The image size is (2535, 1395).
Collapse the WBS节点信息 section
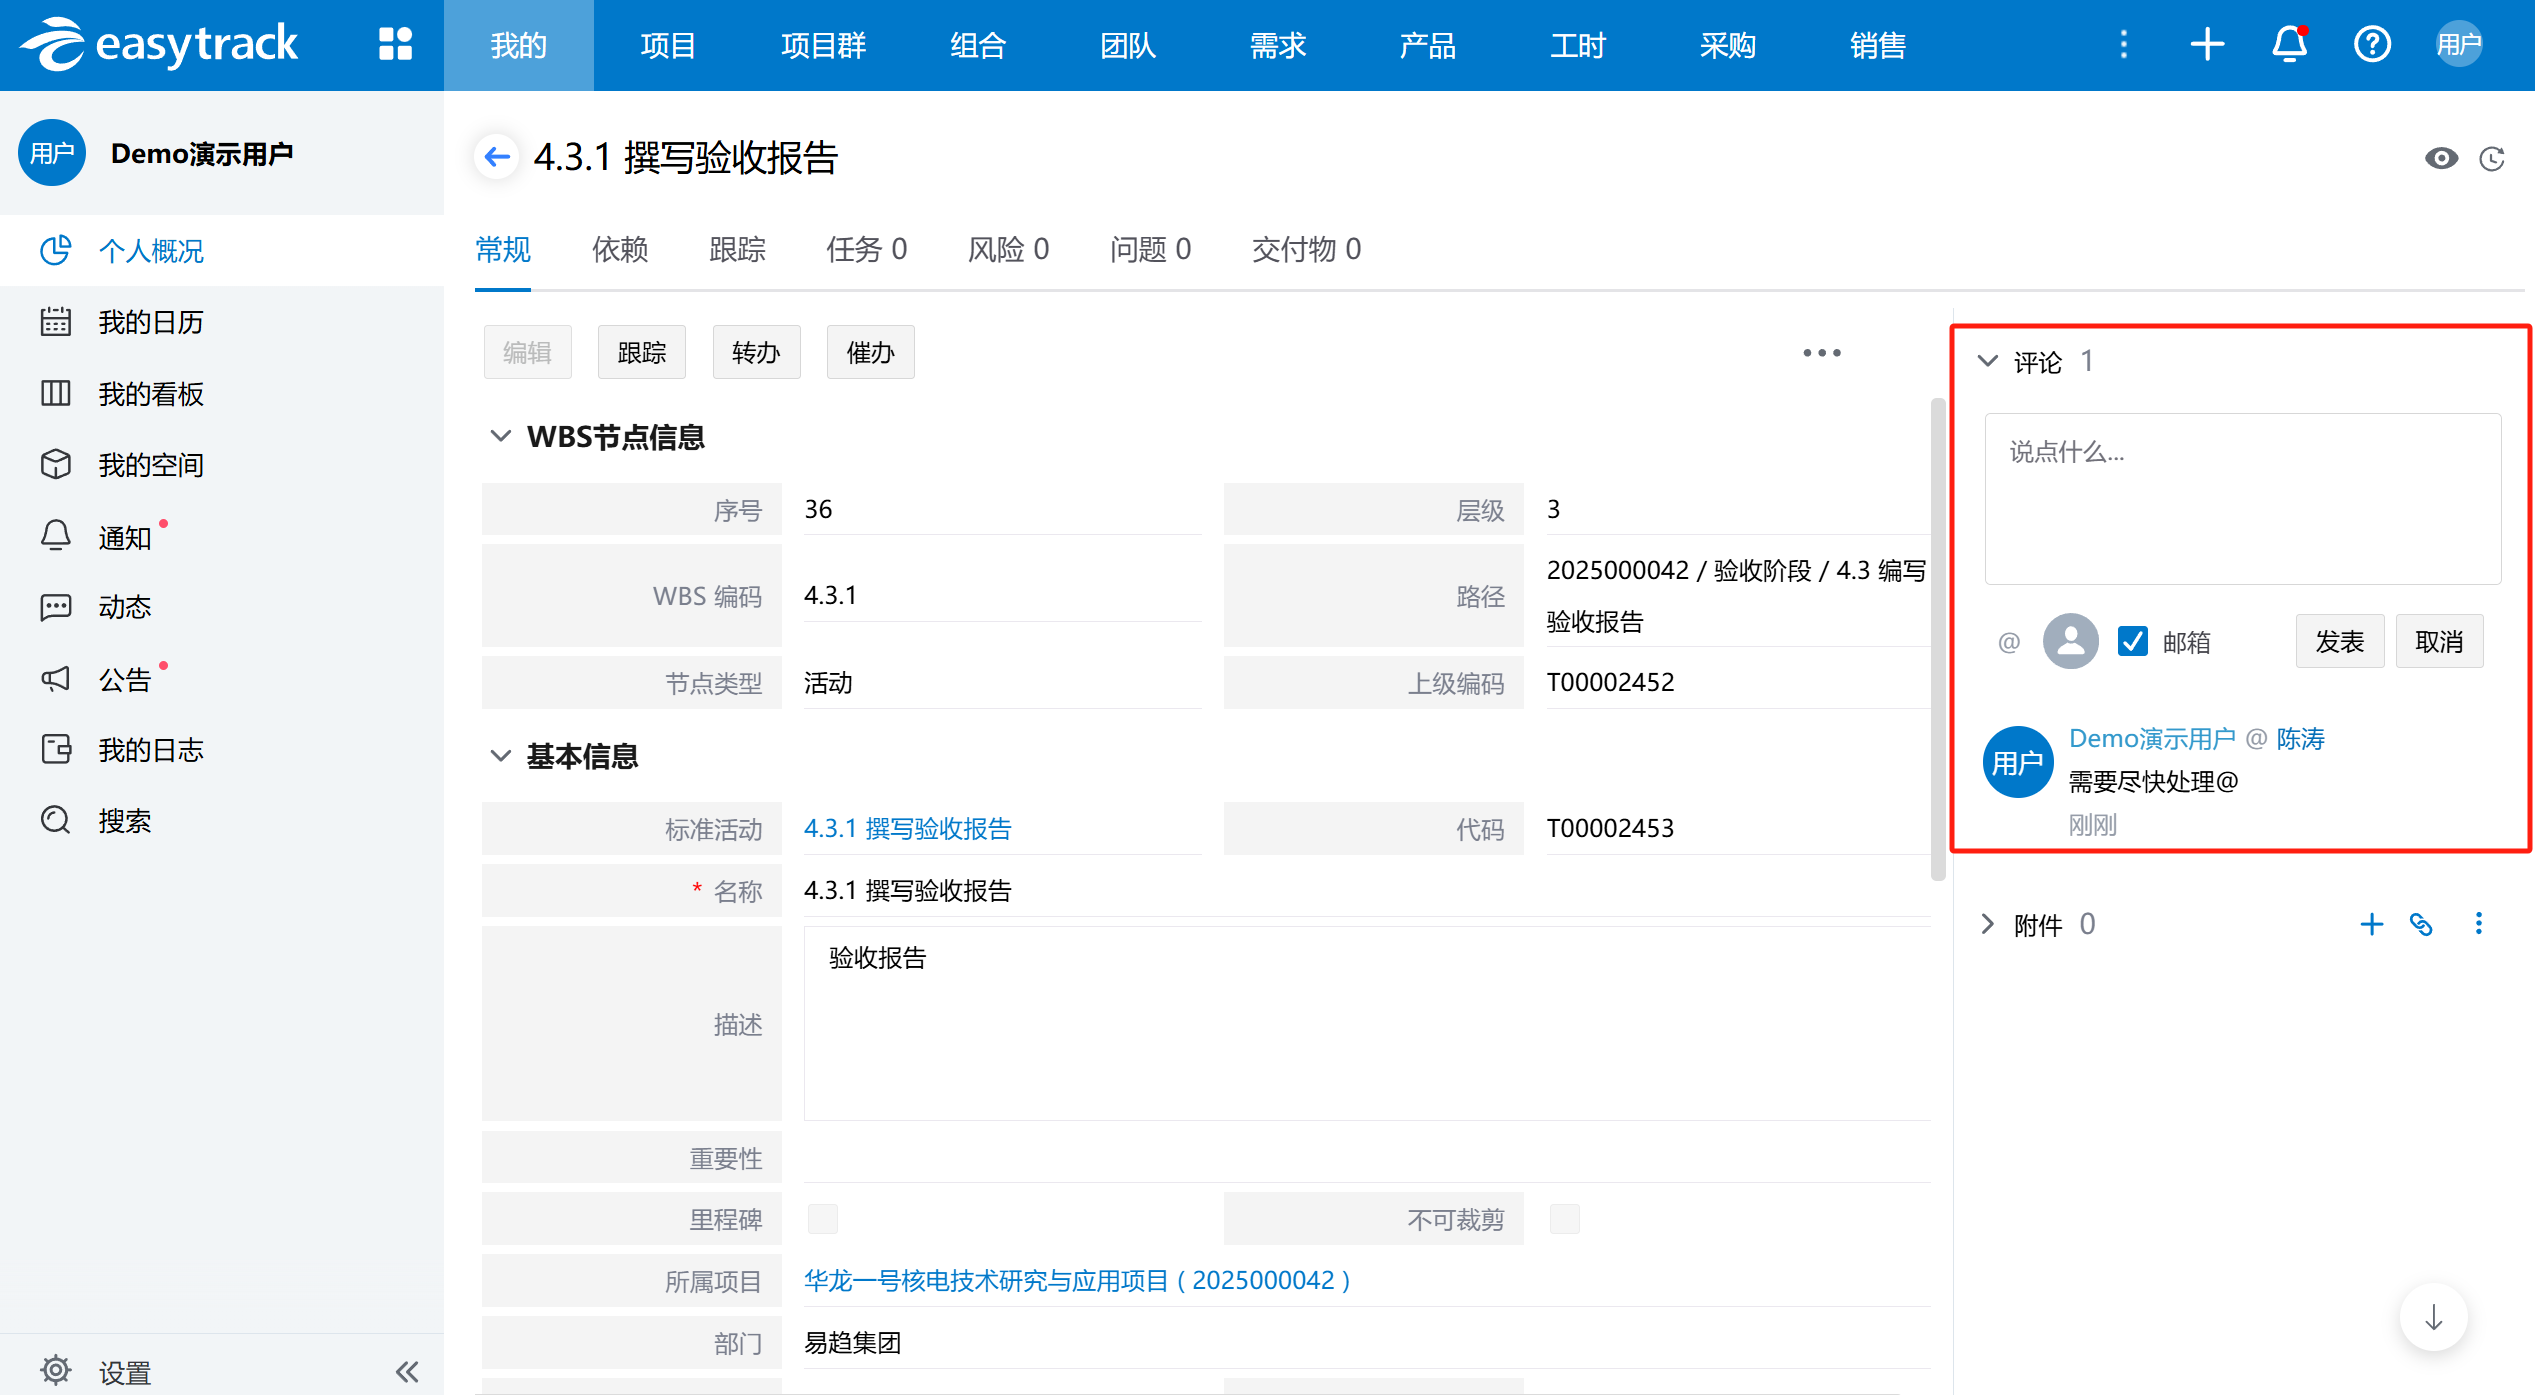[x=500, y=436]
